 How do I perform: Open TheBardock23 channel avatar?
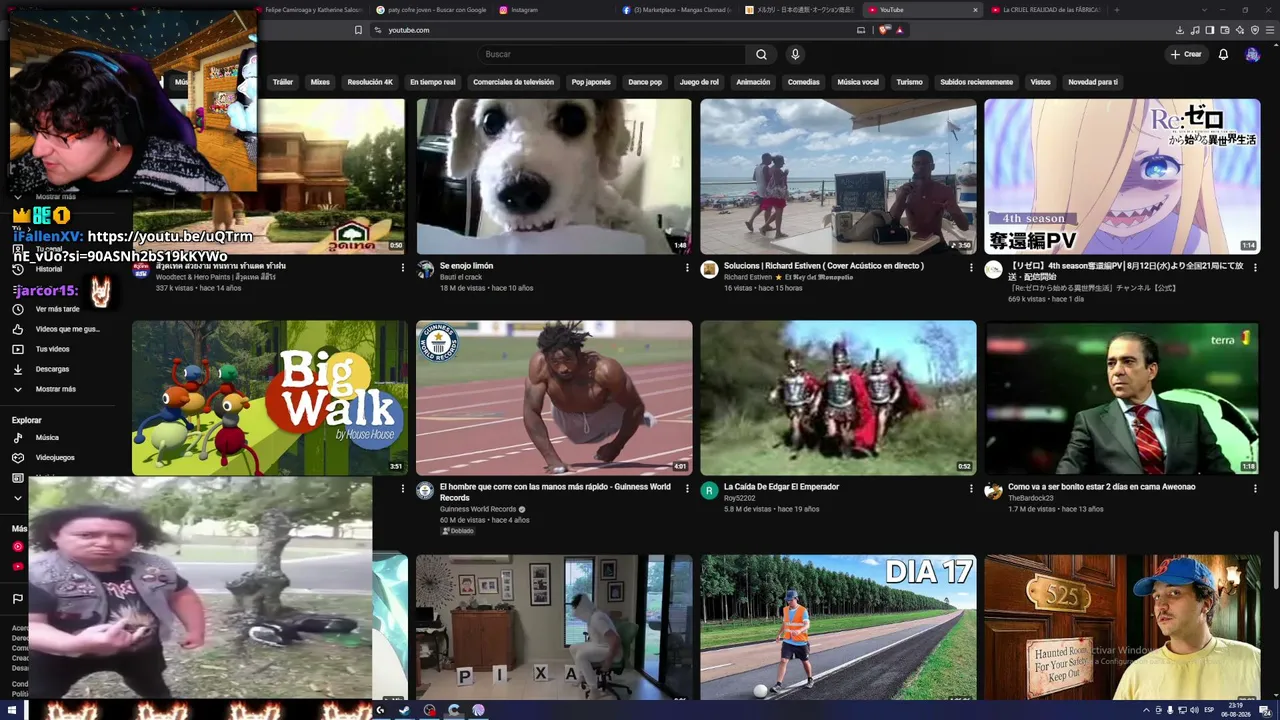tap(993, 490)
